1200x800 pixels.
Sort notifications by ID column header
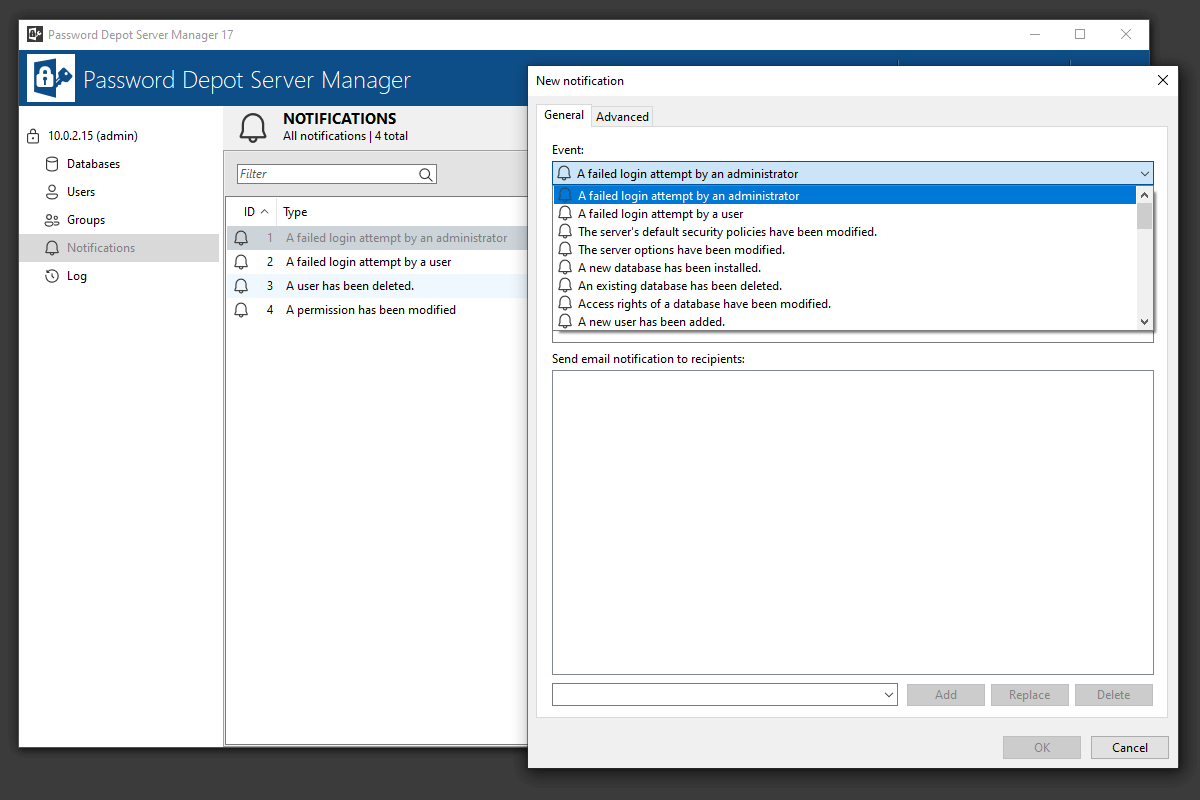(x=250, y=212)
